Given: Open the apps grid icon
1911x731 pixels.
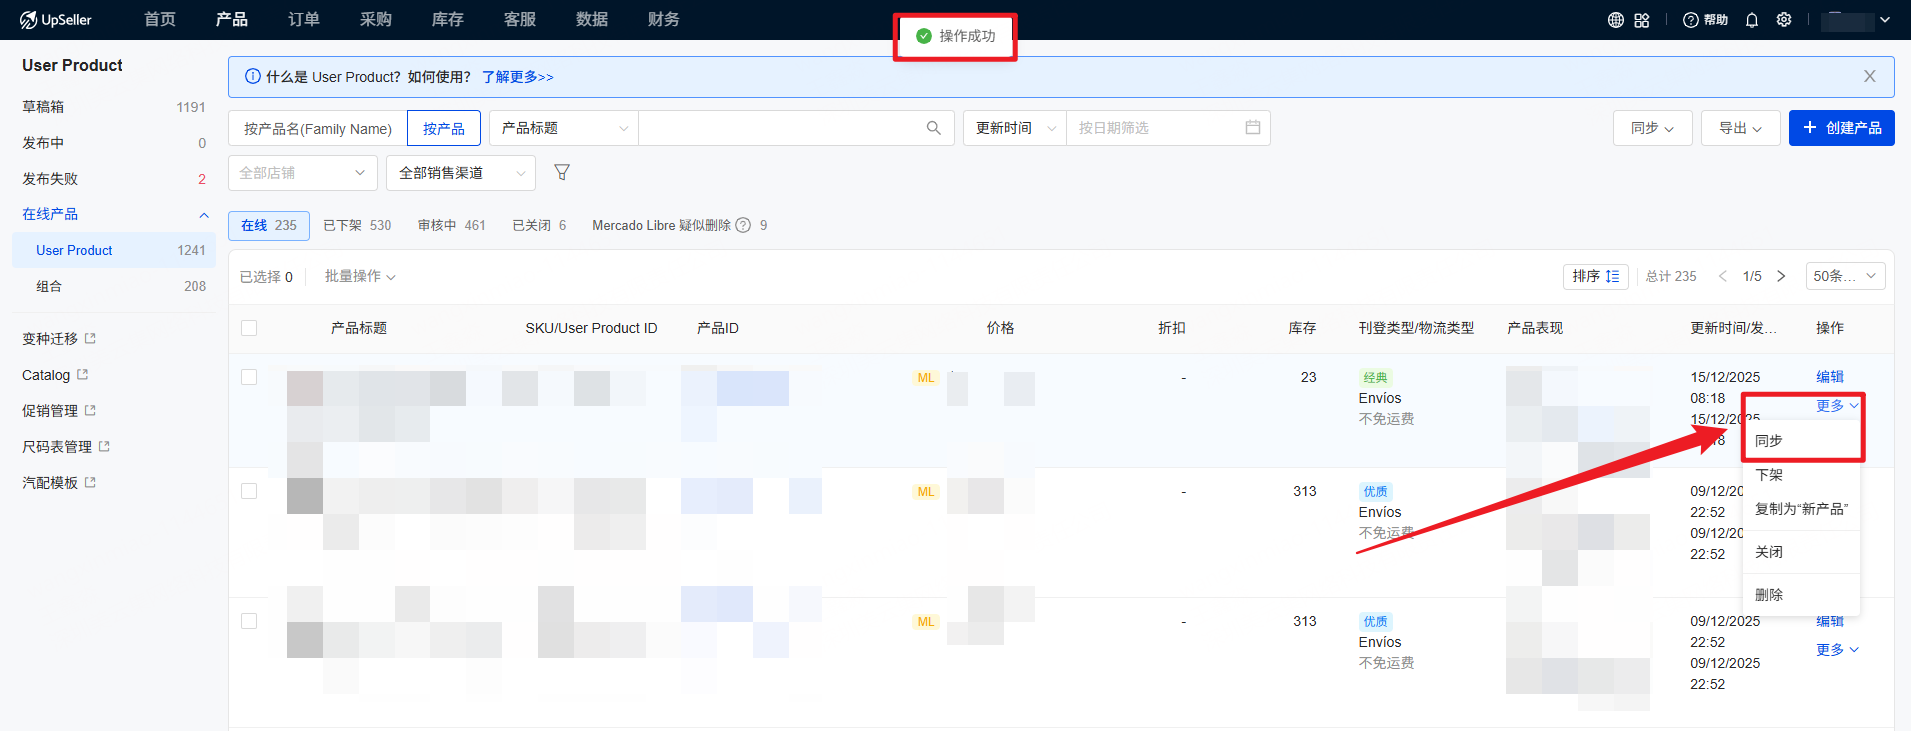Looking at the screenshot, I should click(x=1642, y=20).
